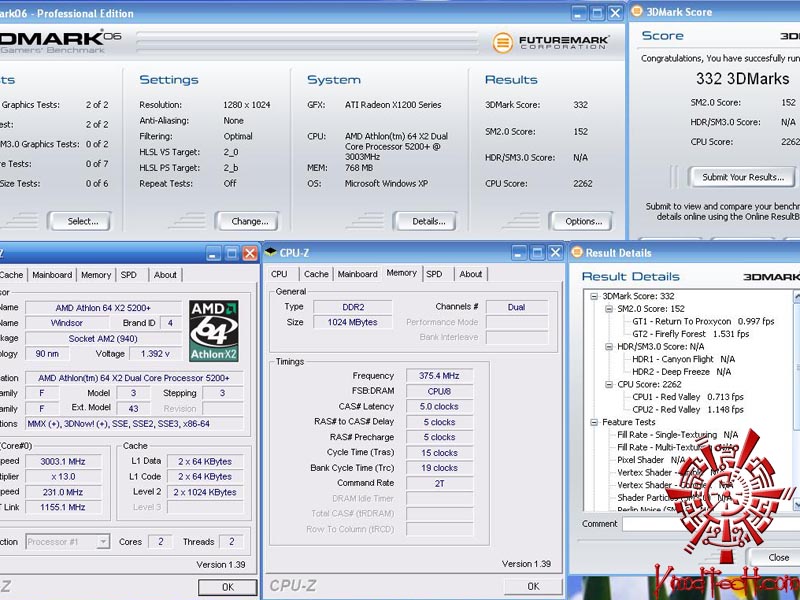
Task: Open SPD tab in left CPU-Z window
Action: [129, 275]
